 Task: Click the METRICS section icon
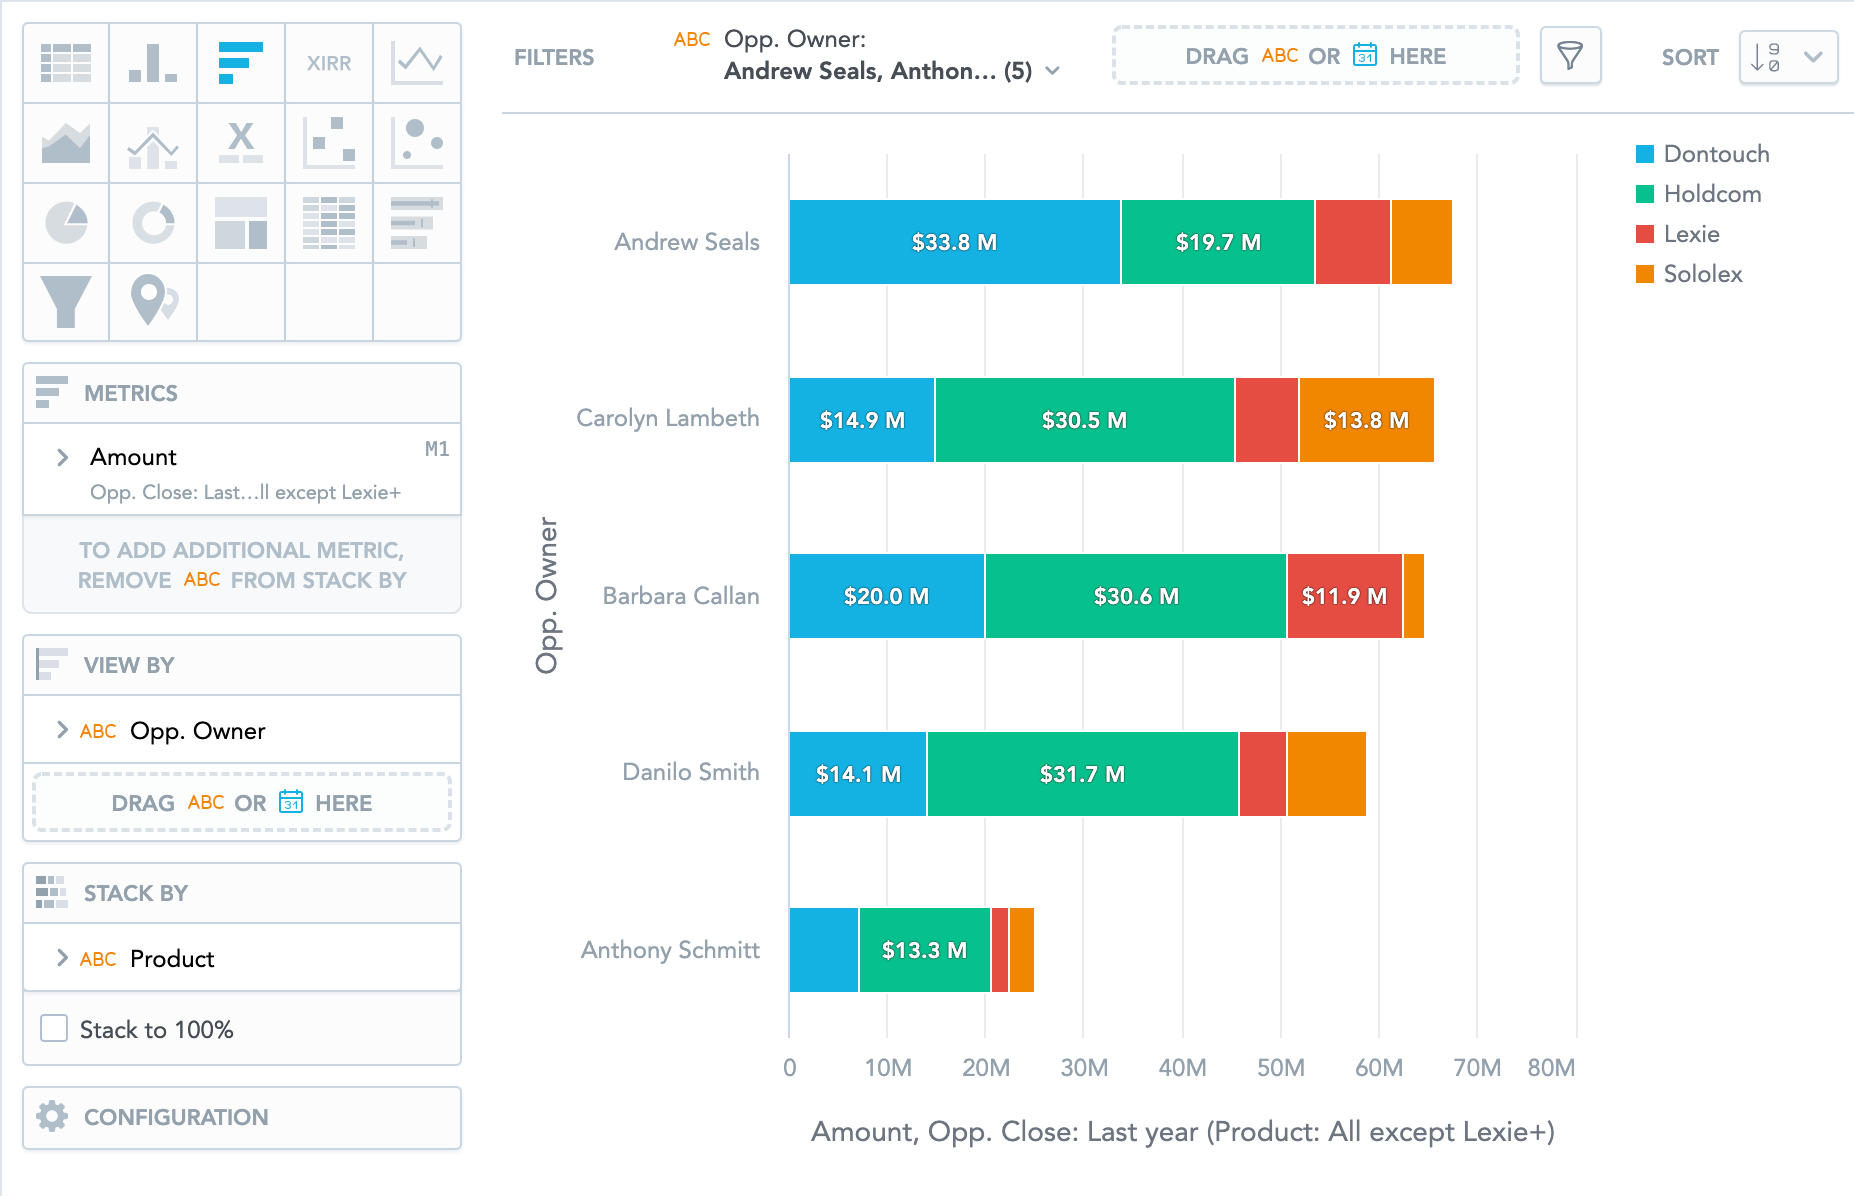click(52, 392)
